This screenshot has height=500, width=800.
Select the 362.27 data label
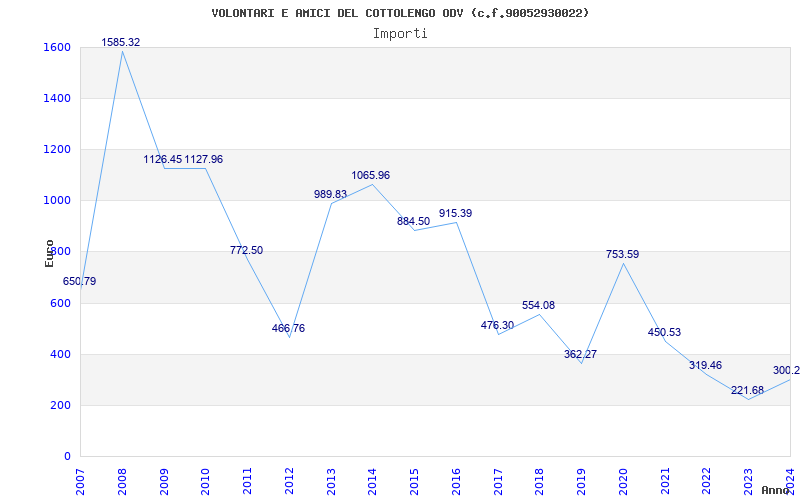(581, 354)
